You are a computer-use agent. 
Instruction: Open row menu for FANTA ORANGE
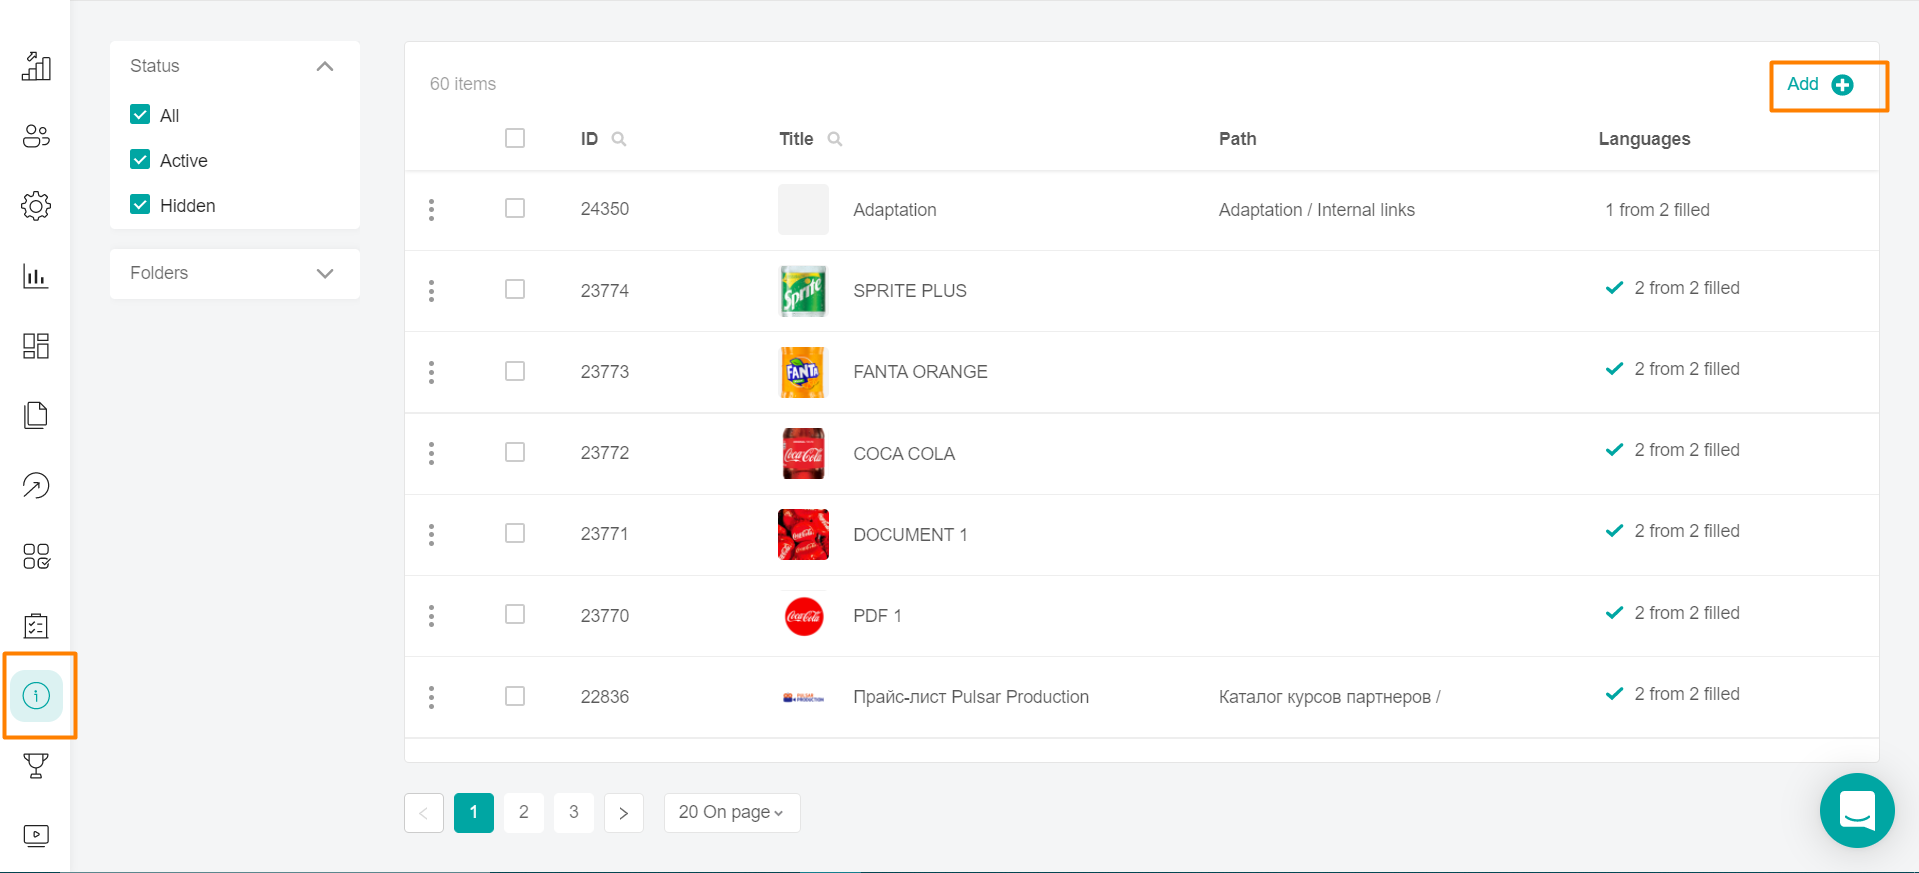[431, 372]
